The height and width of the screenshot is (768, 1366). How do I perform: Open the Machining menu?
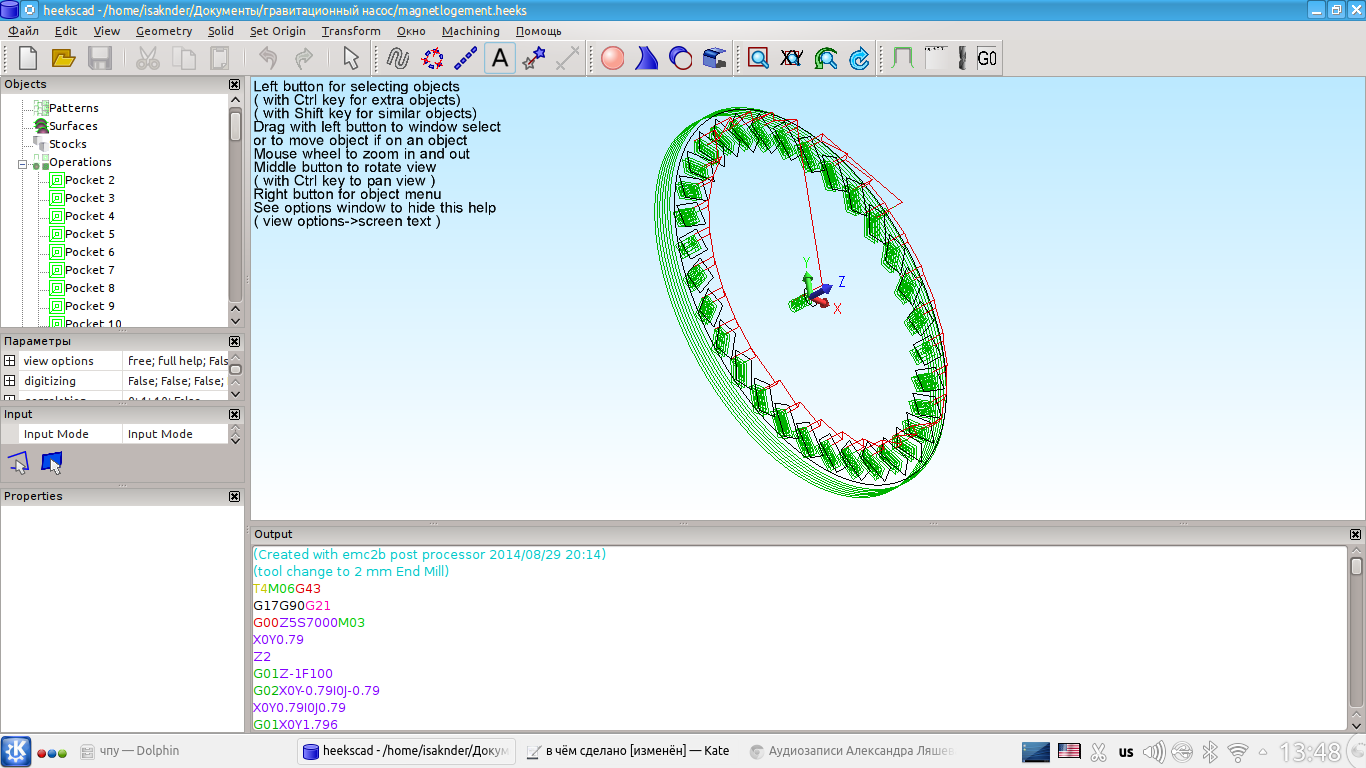pyautogui.click(x=470, y=31)
